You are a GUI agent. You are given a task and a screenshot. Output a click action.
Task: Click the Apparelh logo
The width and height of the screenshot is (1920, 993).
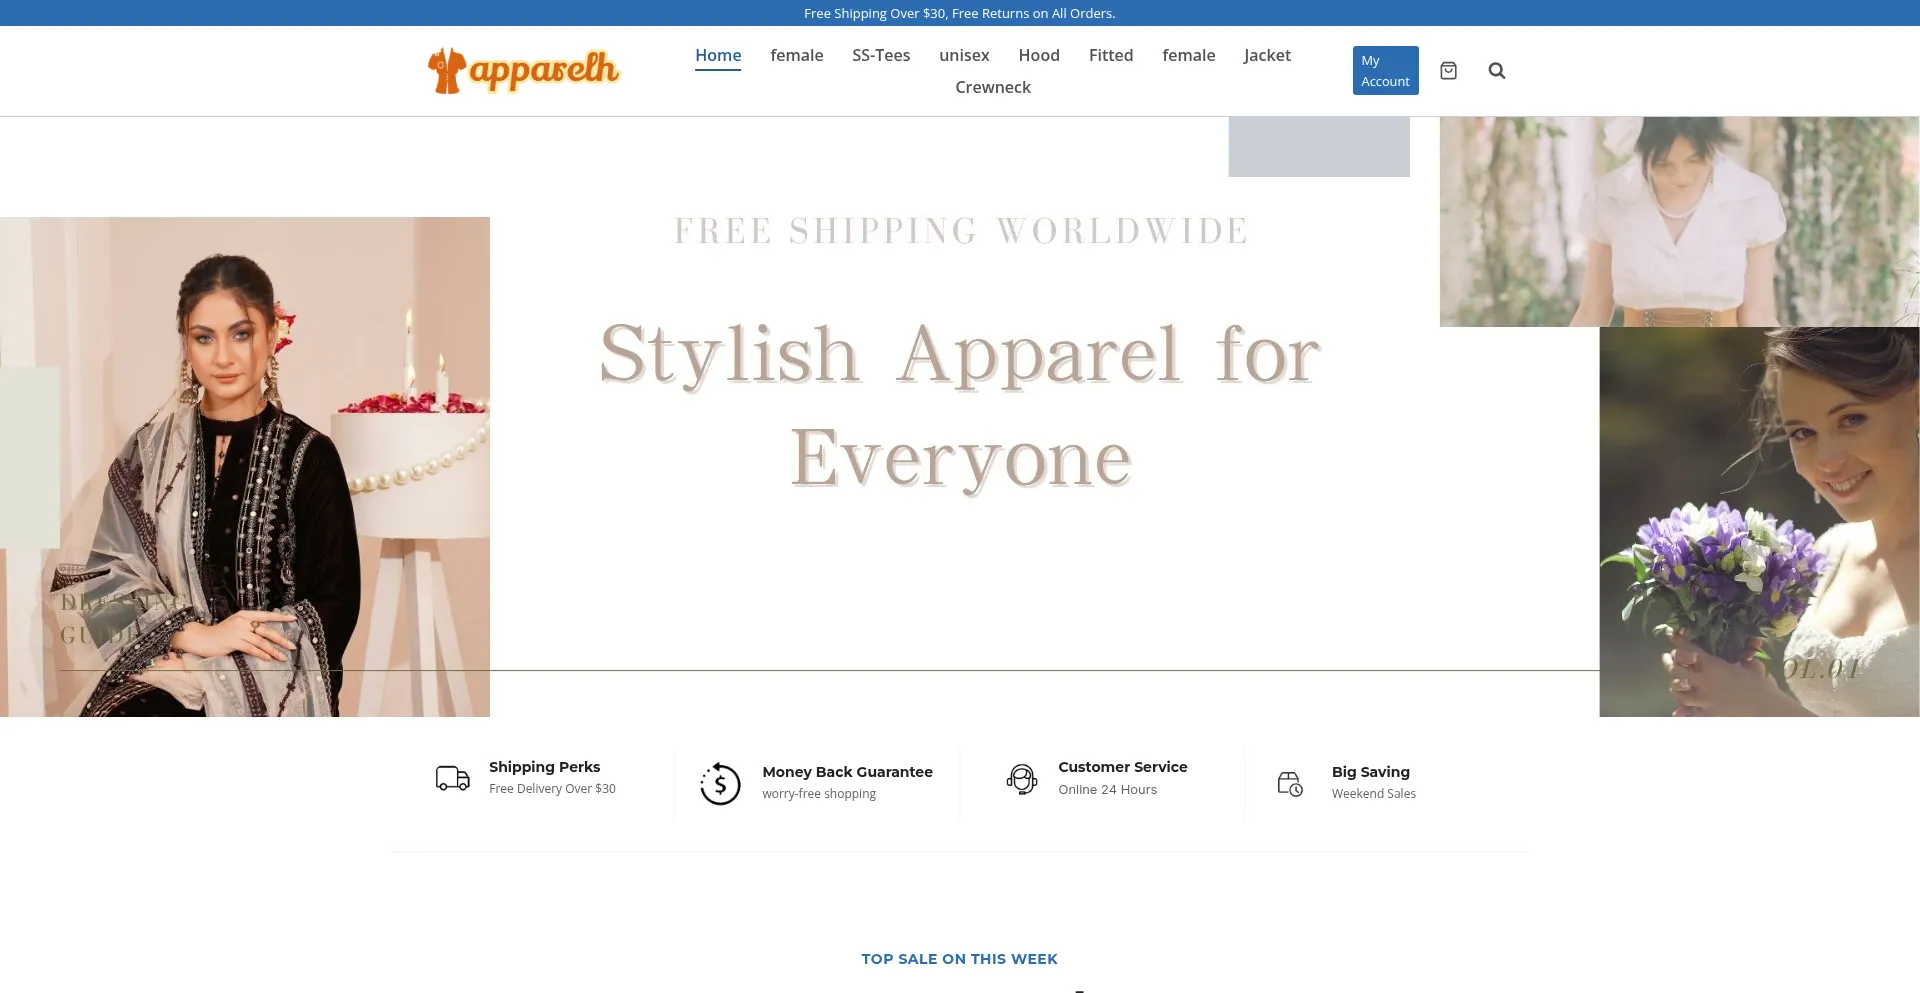click(x=524, y=70)
